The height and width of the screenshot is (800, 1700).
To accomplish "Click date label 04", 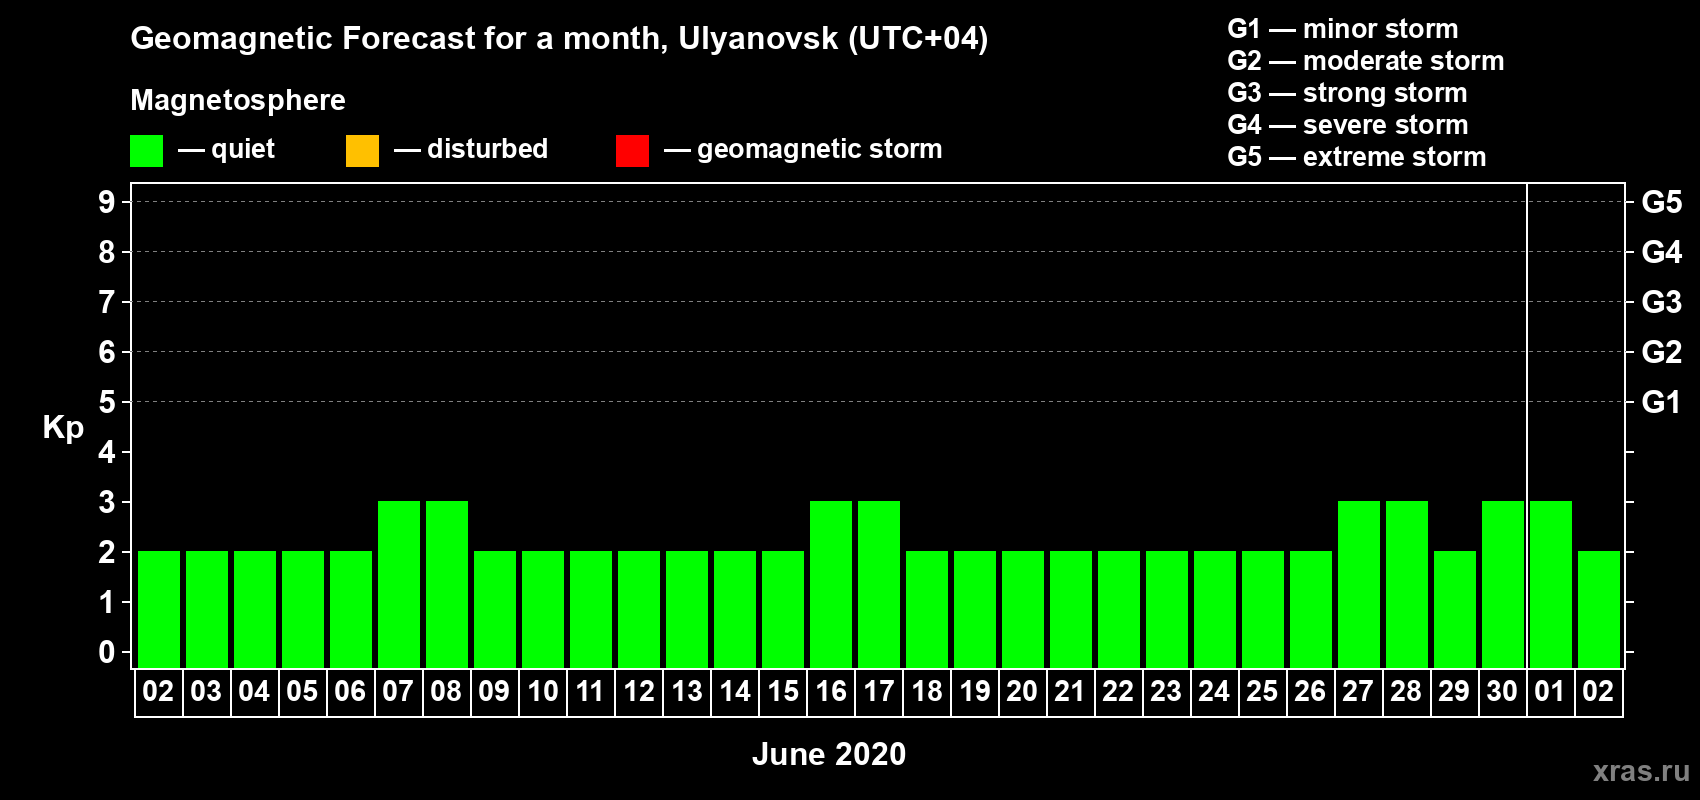I will click(254, 691).
